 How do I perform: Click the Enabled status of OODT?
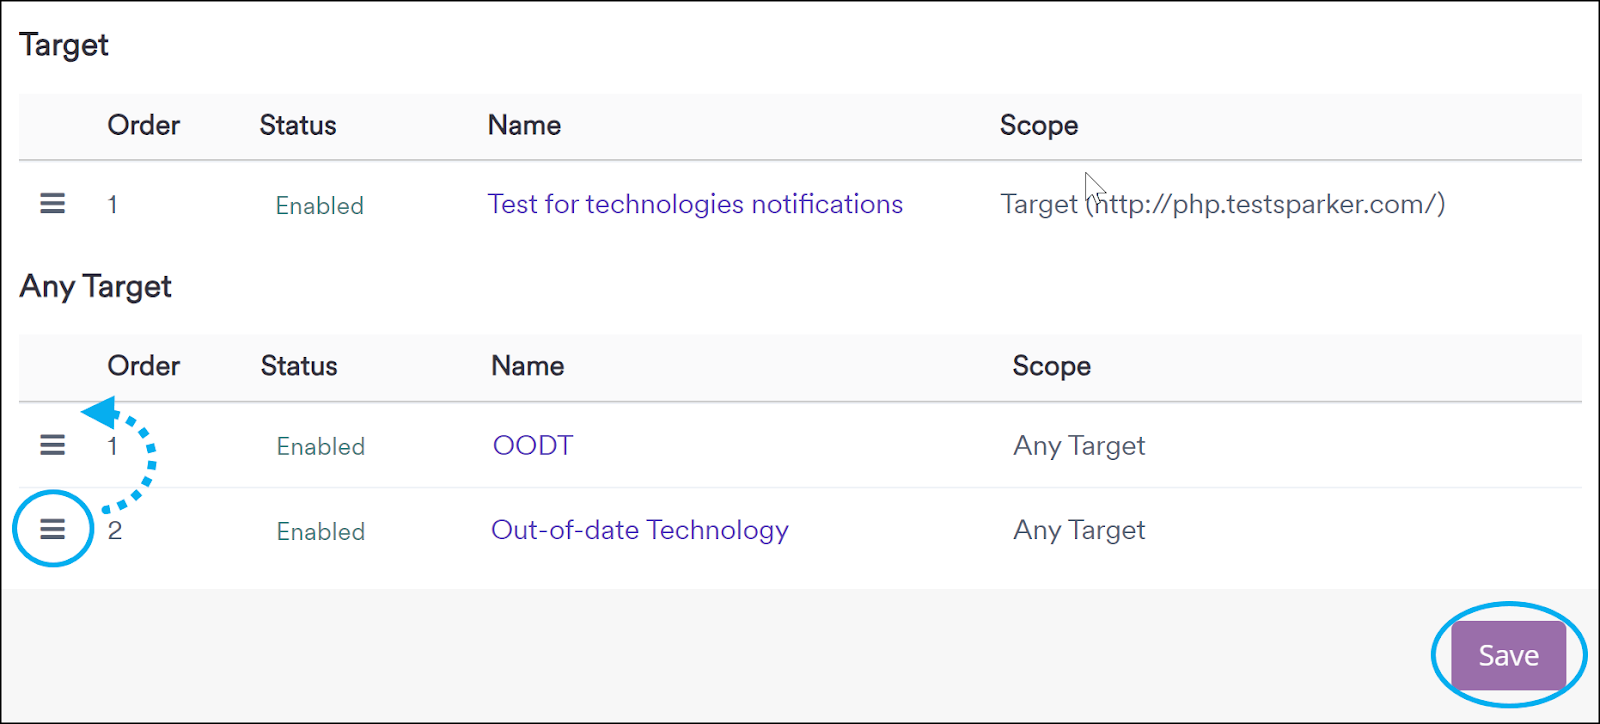[x=320, y=446]
